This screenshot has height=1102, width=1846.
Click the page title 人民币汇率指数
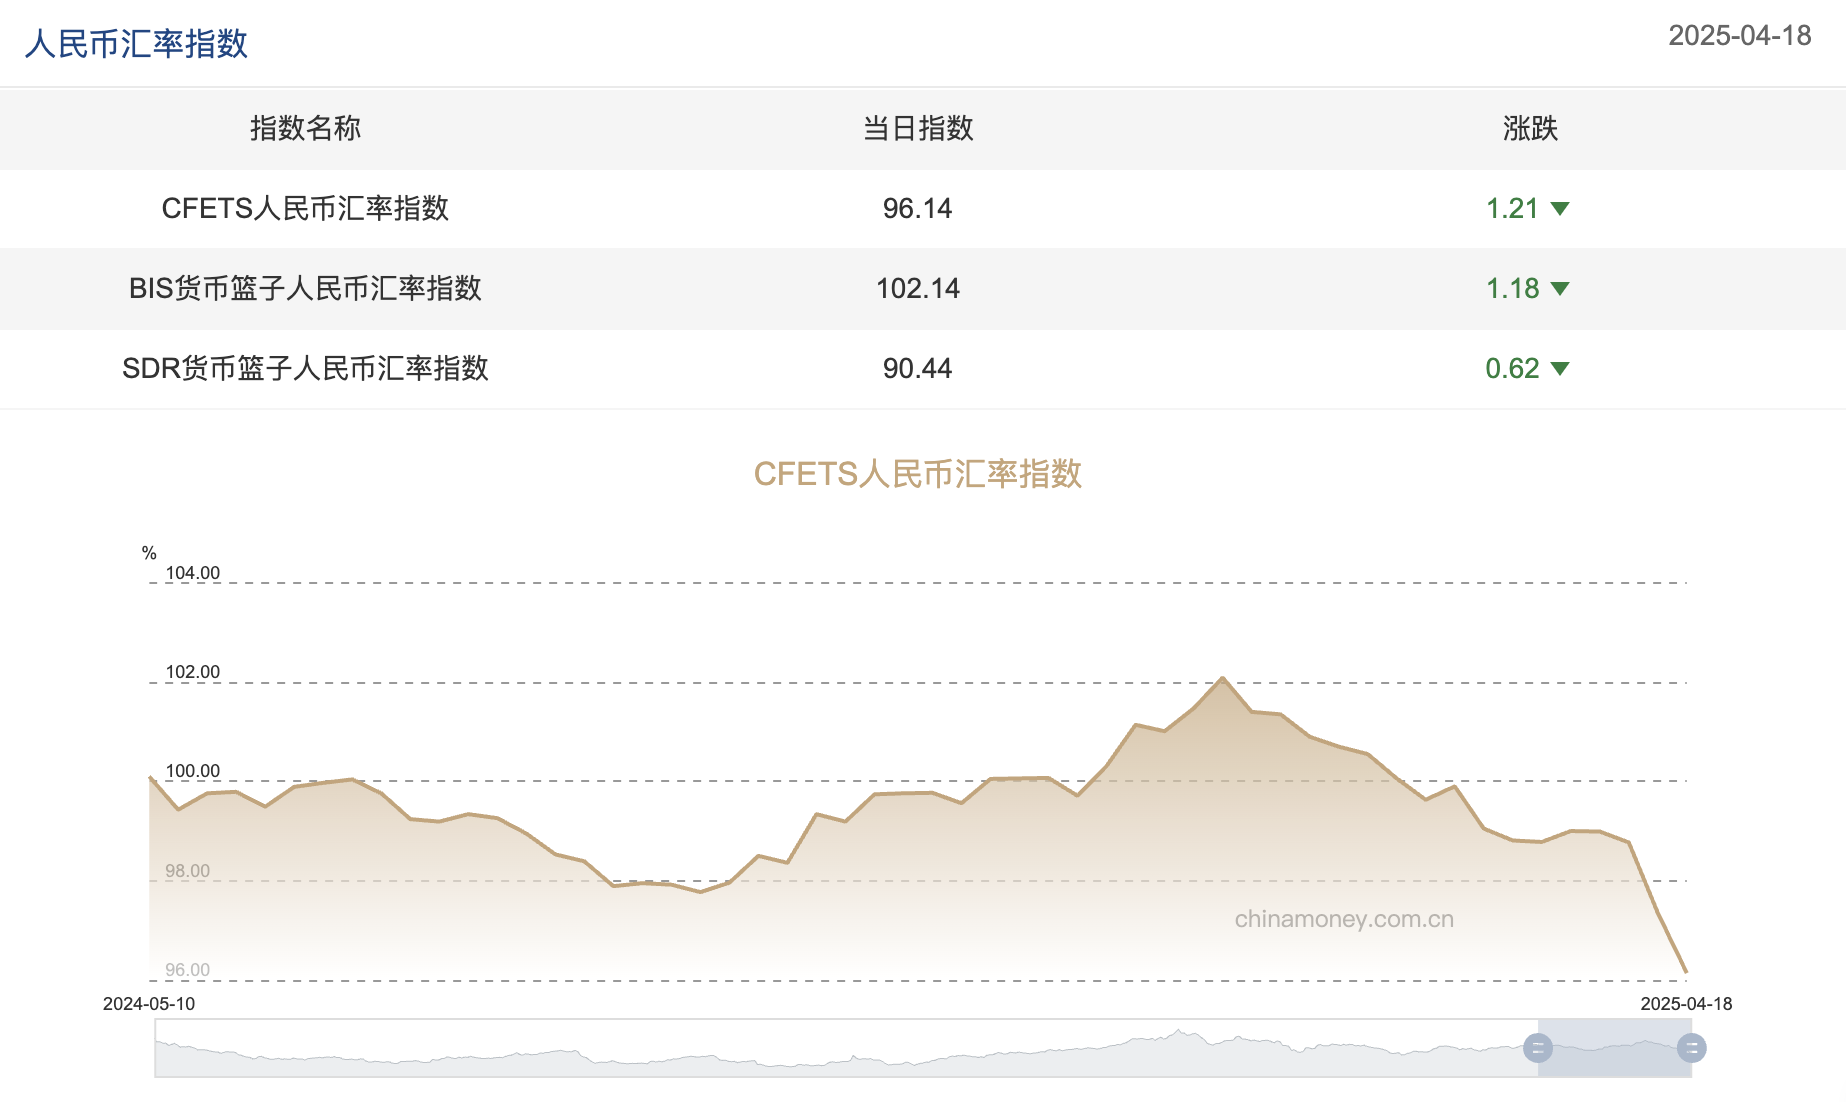pos(138,44)
